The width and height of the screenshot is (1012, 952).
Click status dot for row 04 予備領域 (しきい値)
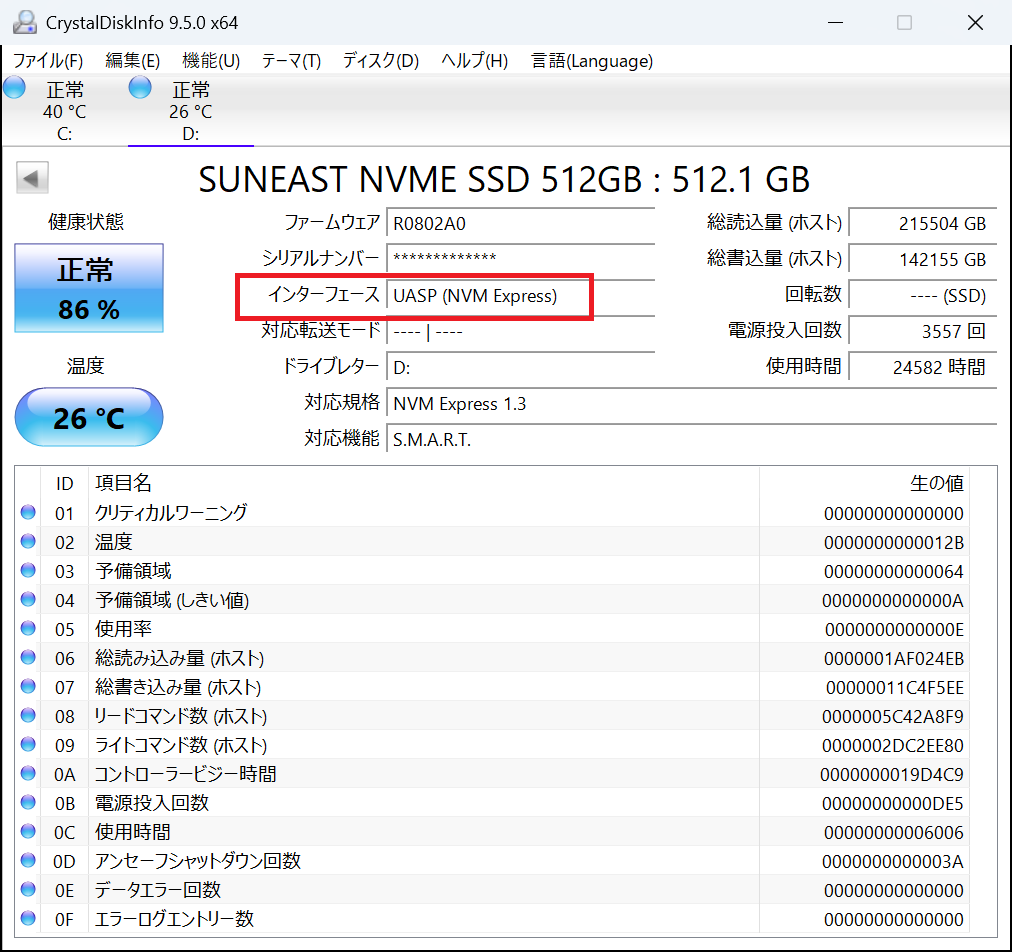tap(28, 600)
